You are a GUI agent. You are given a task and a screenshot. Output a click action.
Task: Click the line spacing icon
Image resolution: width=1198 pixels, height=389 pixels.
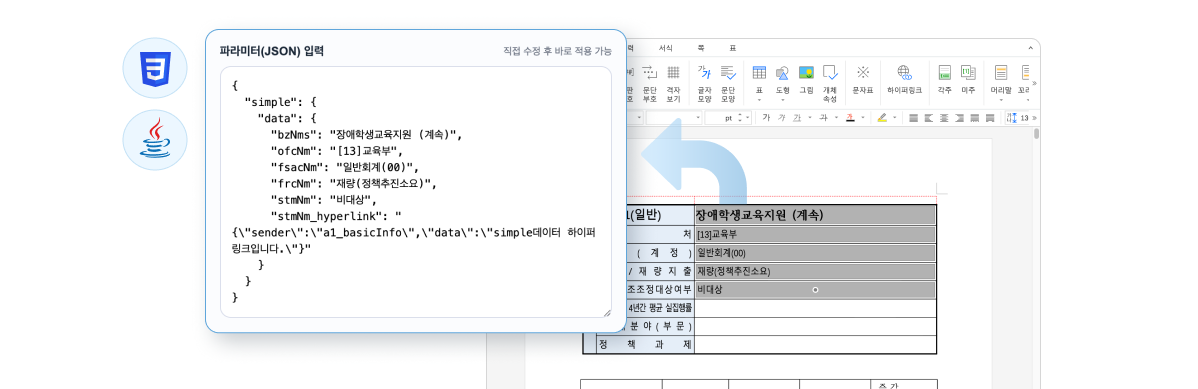tap(1012, 118)
